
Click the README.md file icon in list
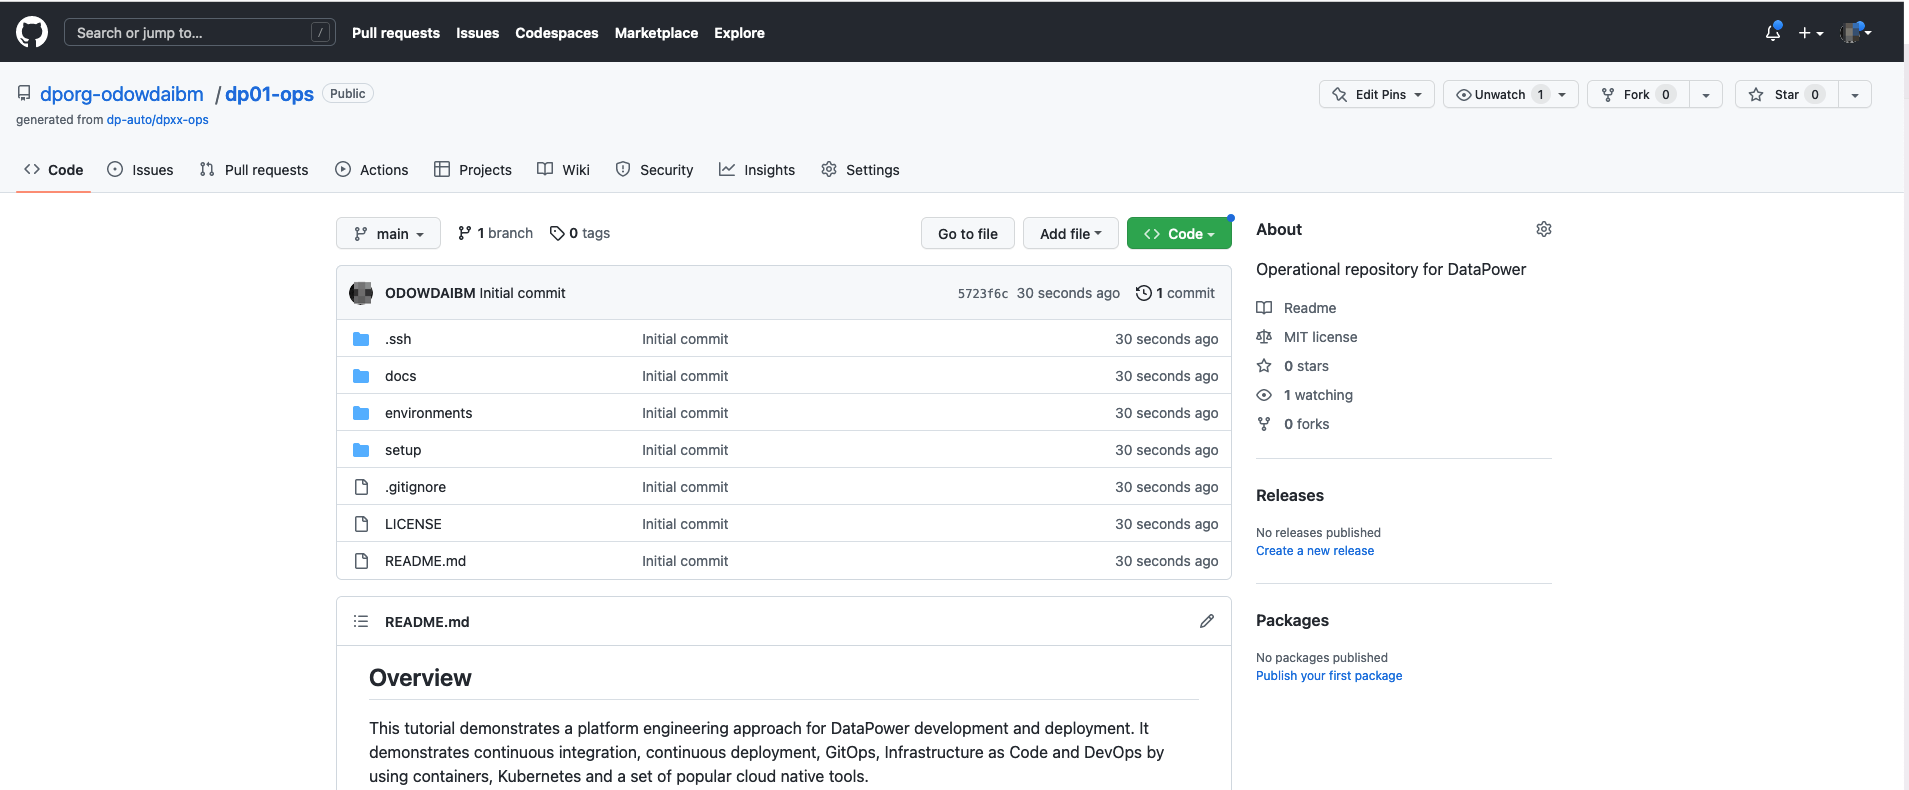pos(362,561)
